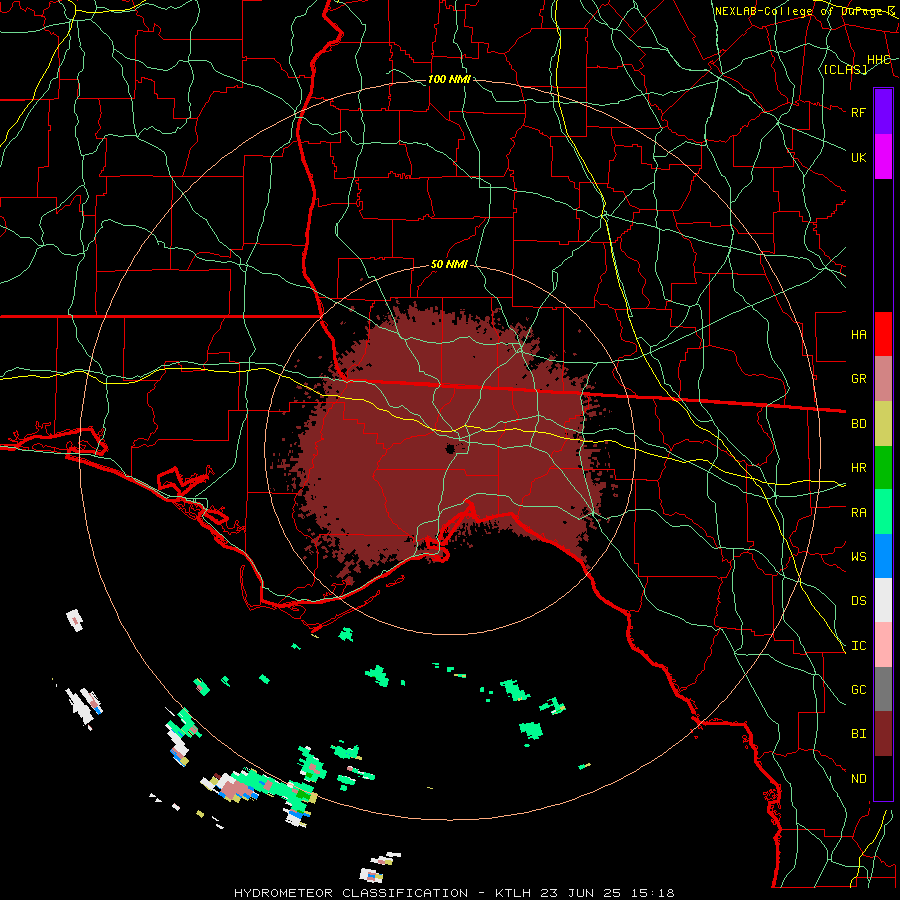Select the yellow BD legend swatch
This screenshot has width=900, height=900.
click(883, 423)
